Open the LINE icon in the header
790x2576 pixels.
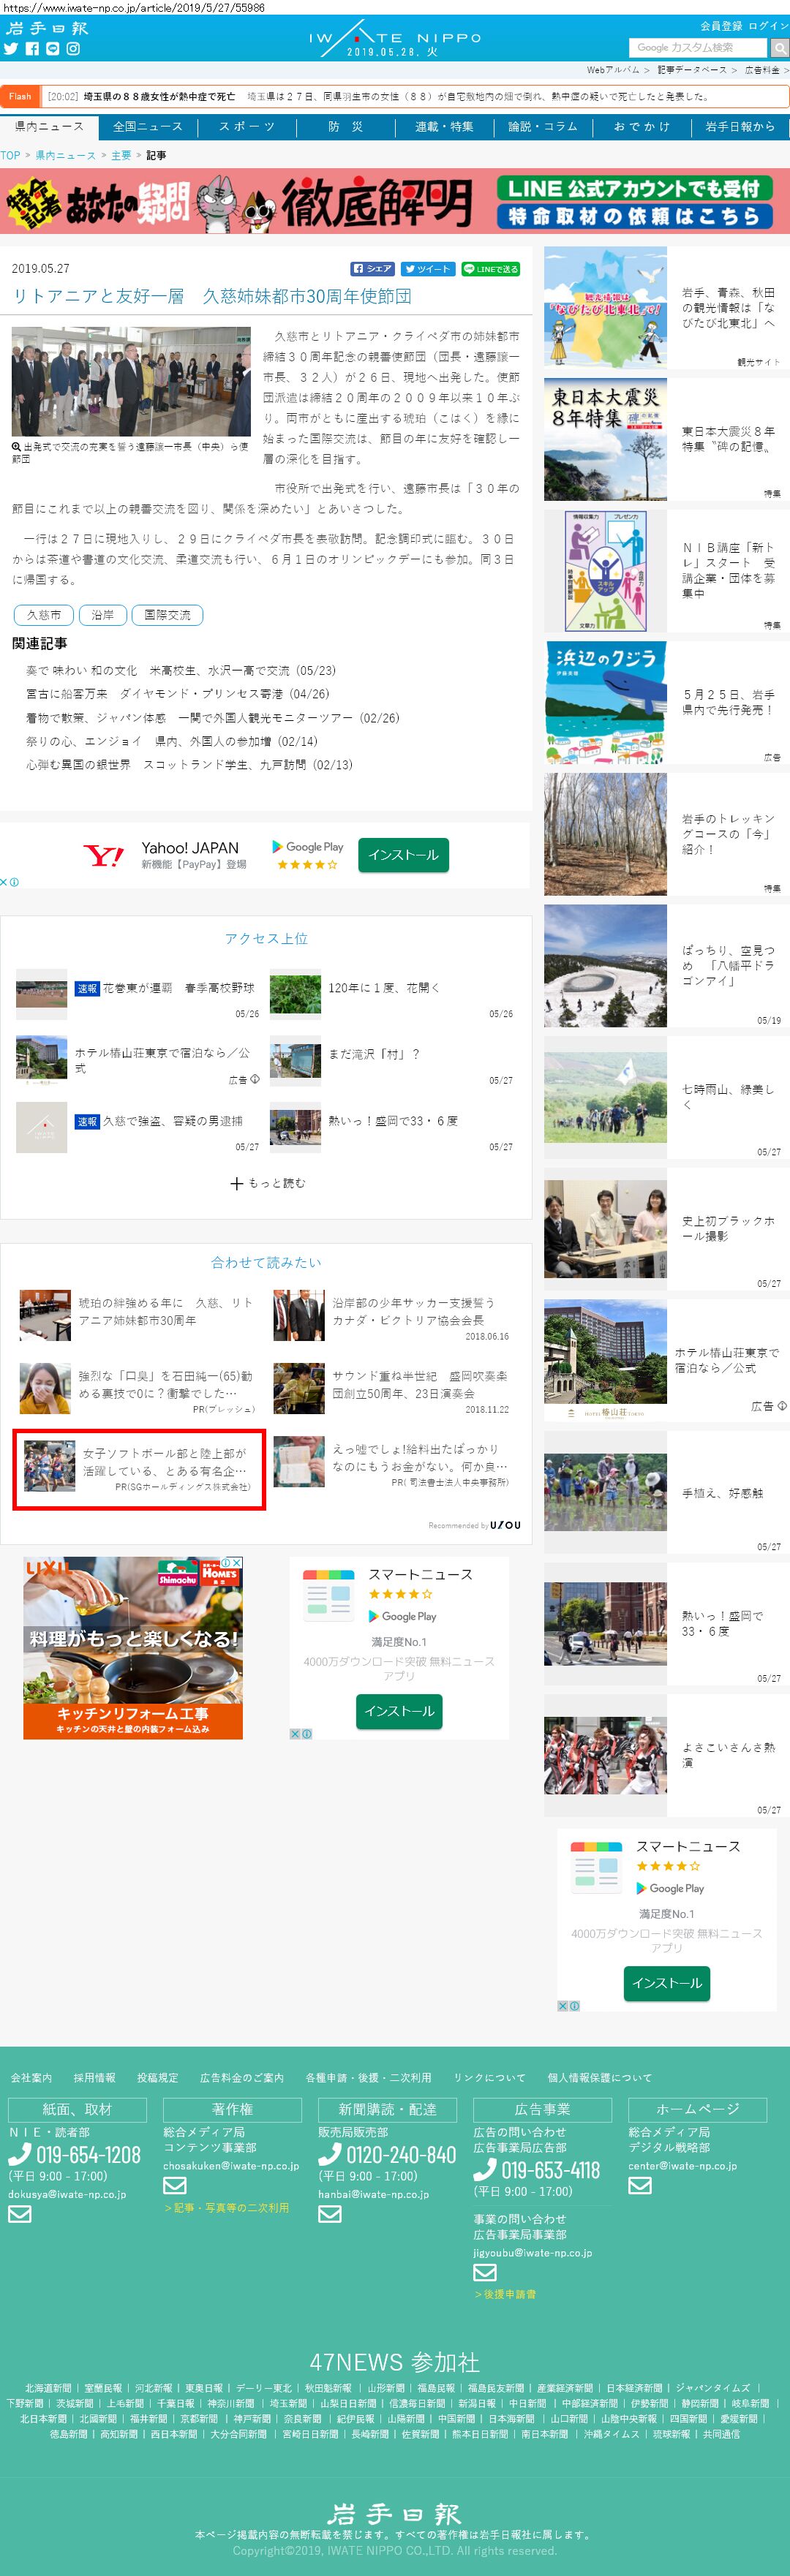point(52,48)
